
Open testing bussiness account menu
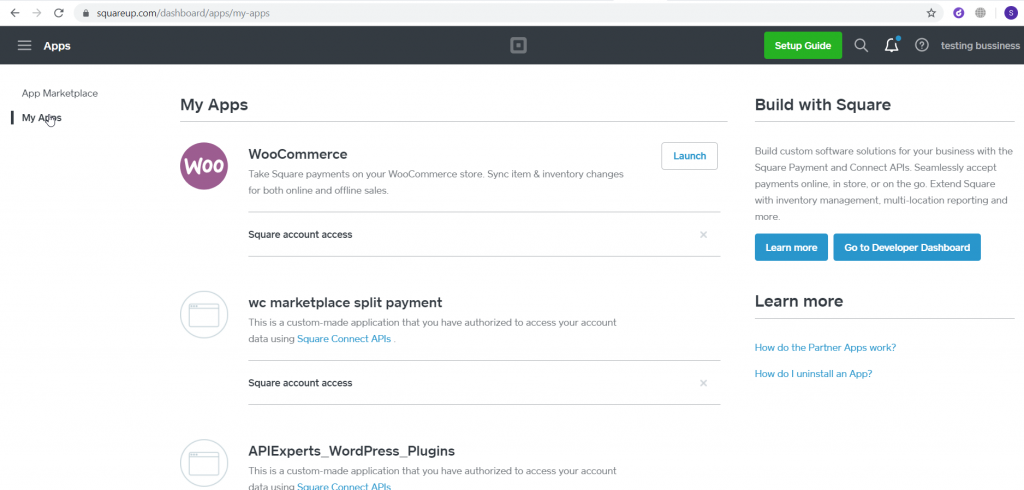[x=980, y=46]
